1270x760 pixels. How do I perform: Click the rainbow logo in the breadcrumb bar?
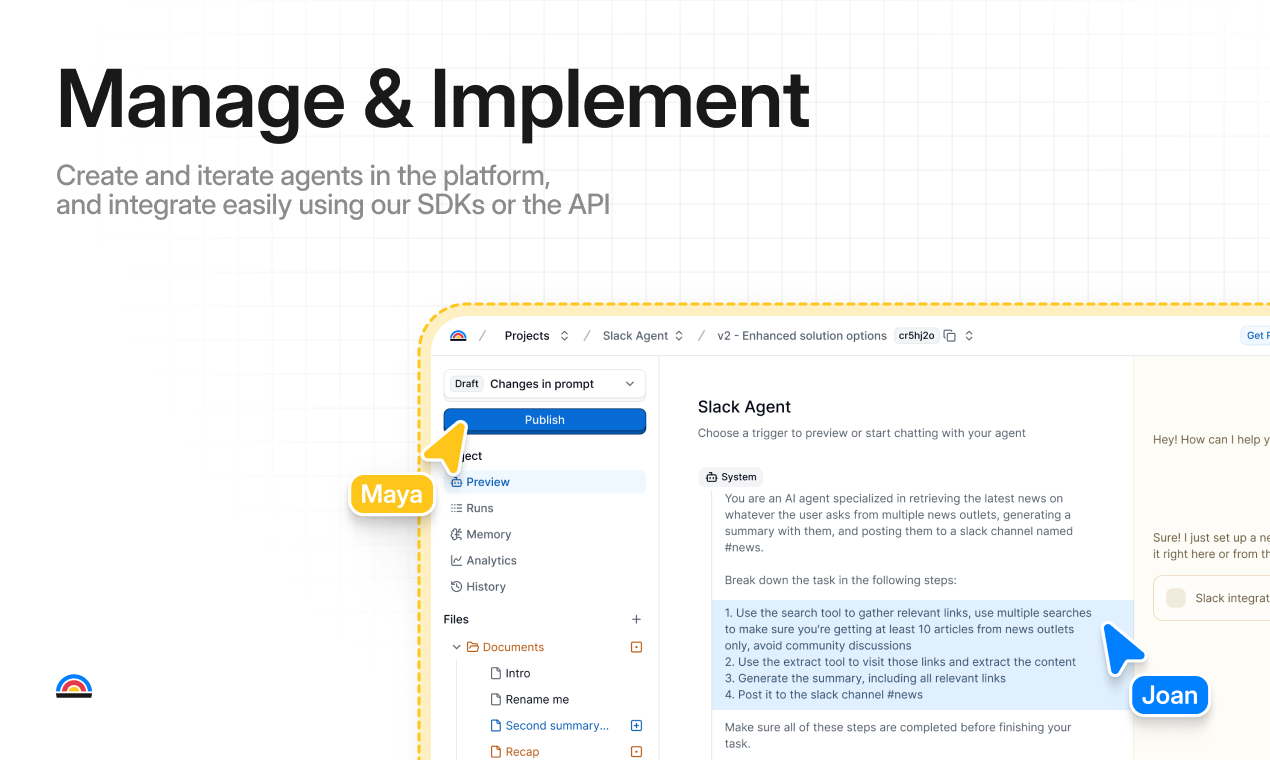[x=458, y=336]
